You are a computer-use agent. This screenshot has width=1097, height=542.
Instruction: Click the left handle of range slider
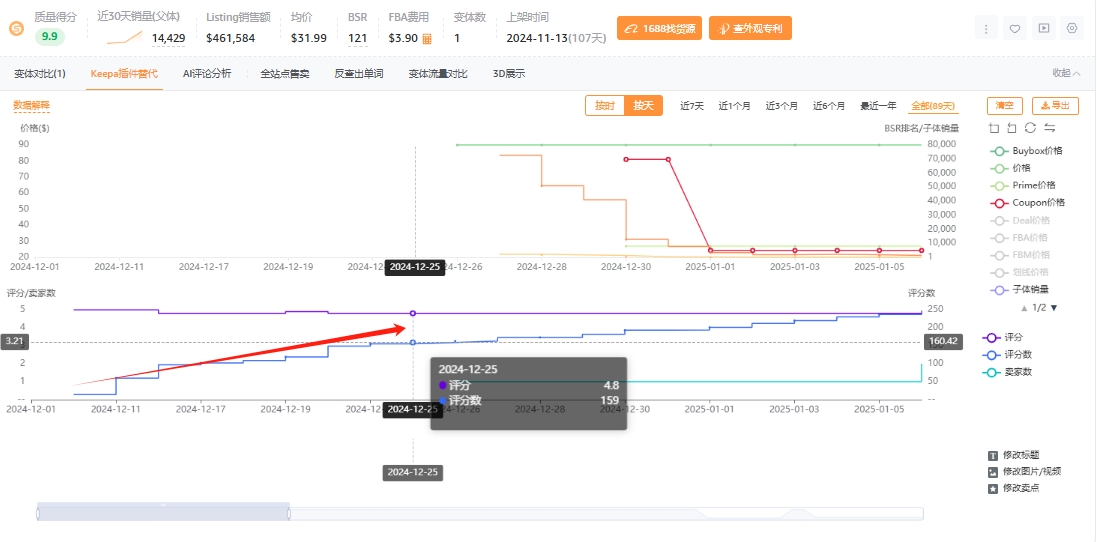tap(38, 514)
